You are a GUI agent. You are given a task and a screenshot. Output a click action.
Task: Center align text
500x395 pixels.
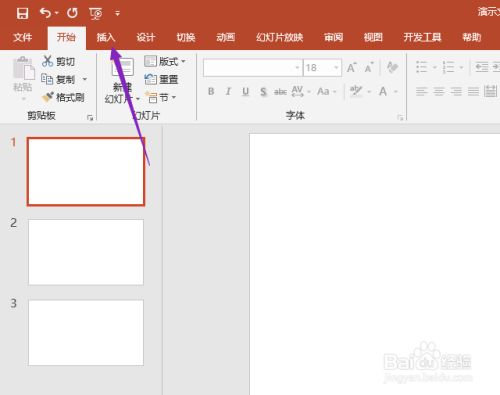pos(439,91)
